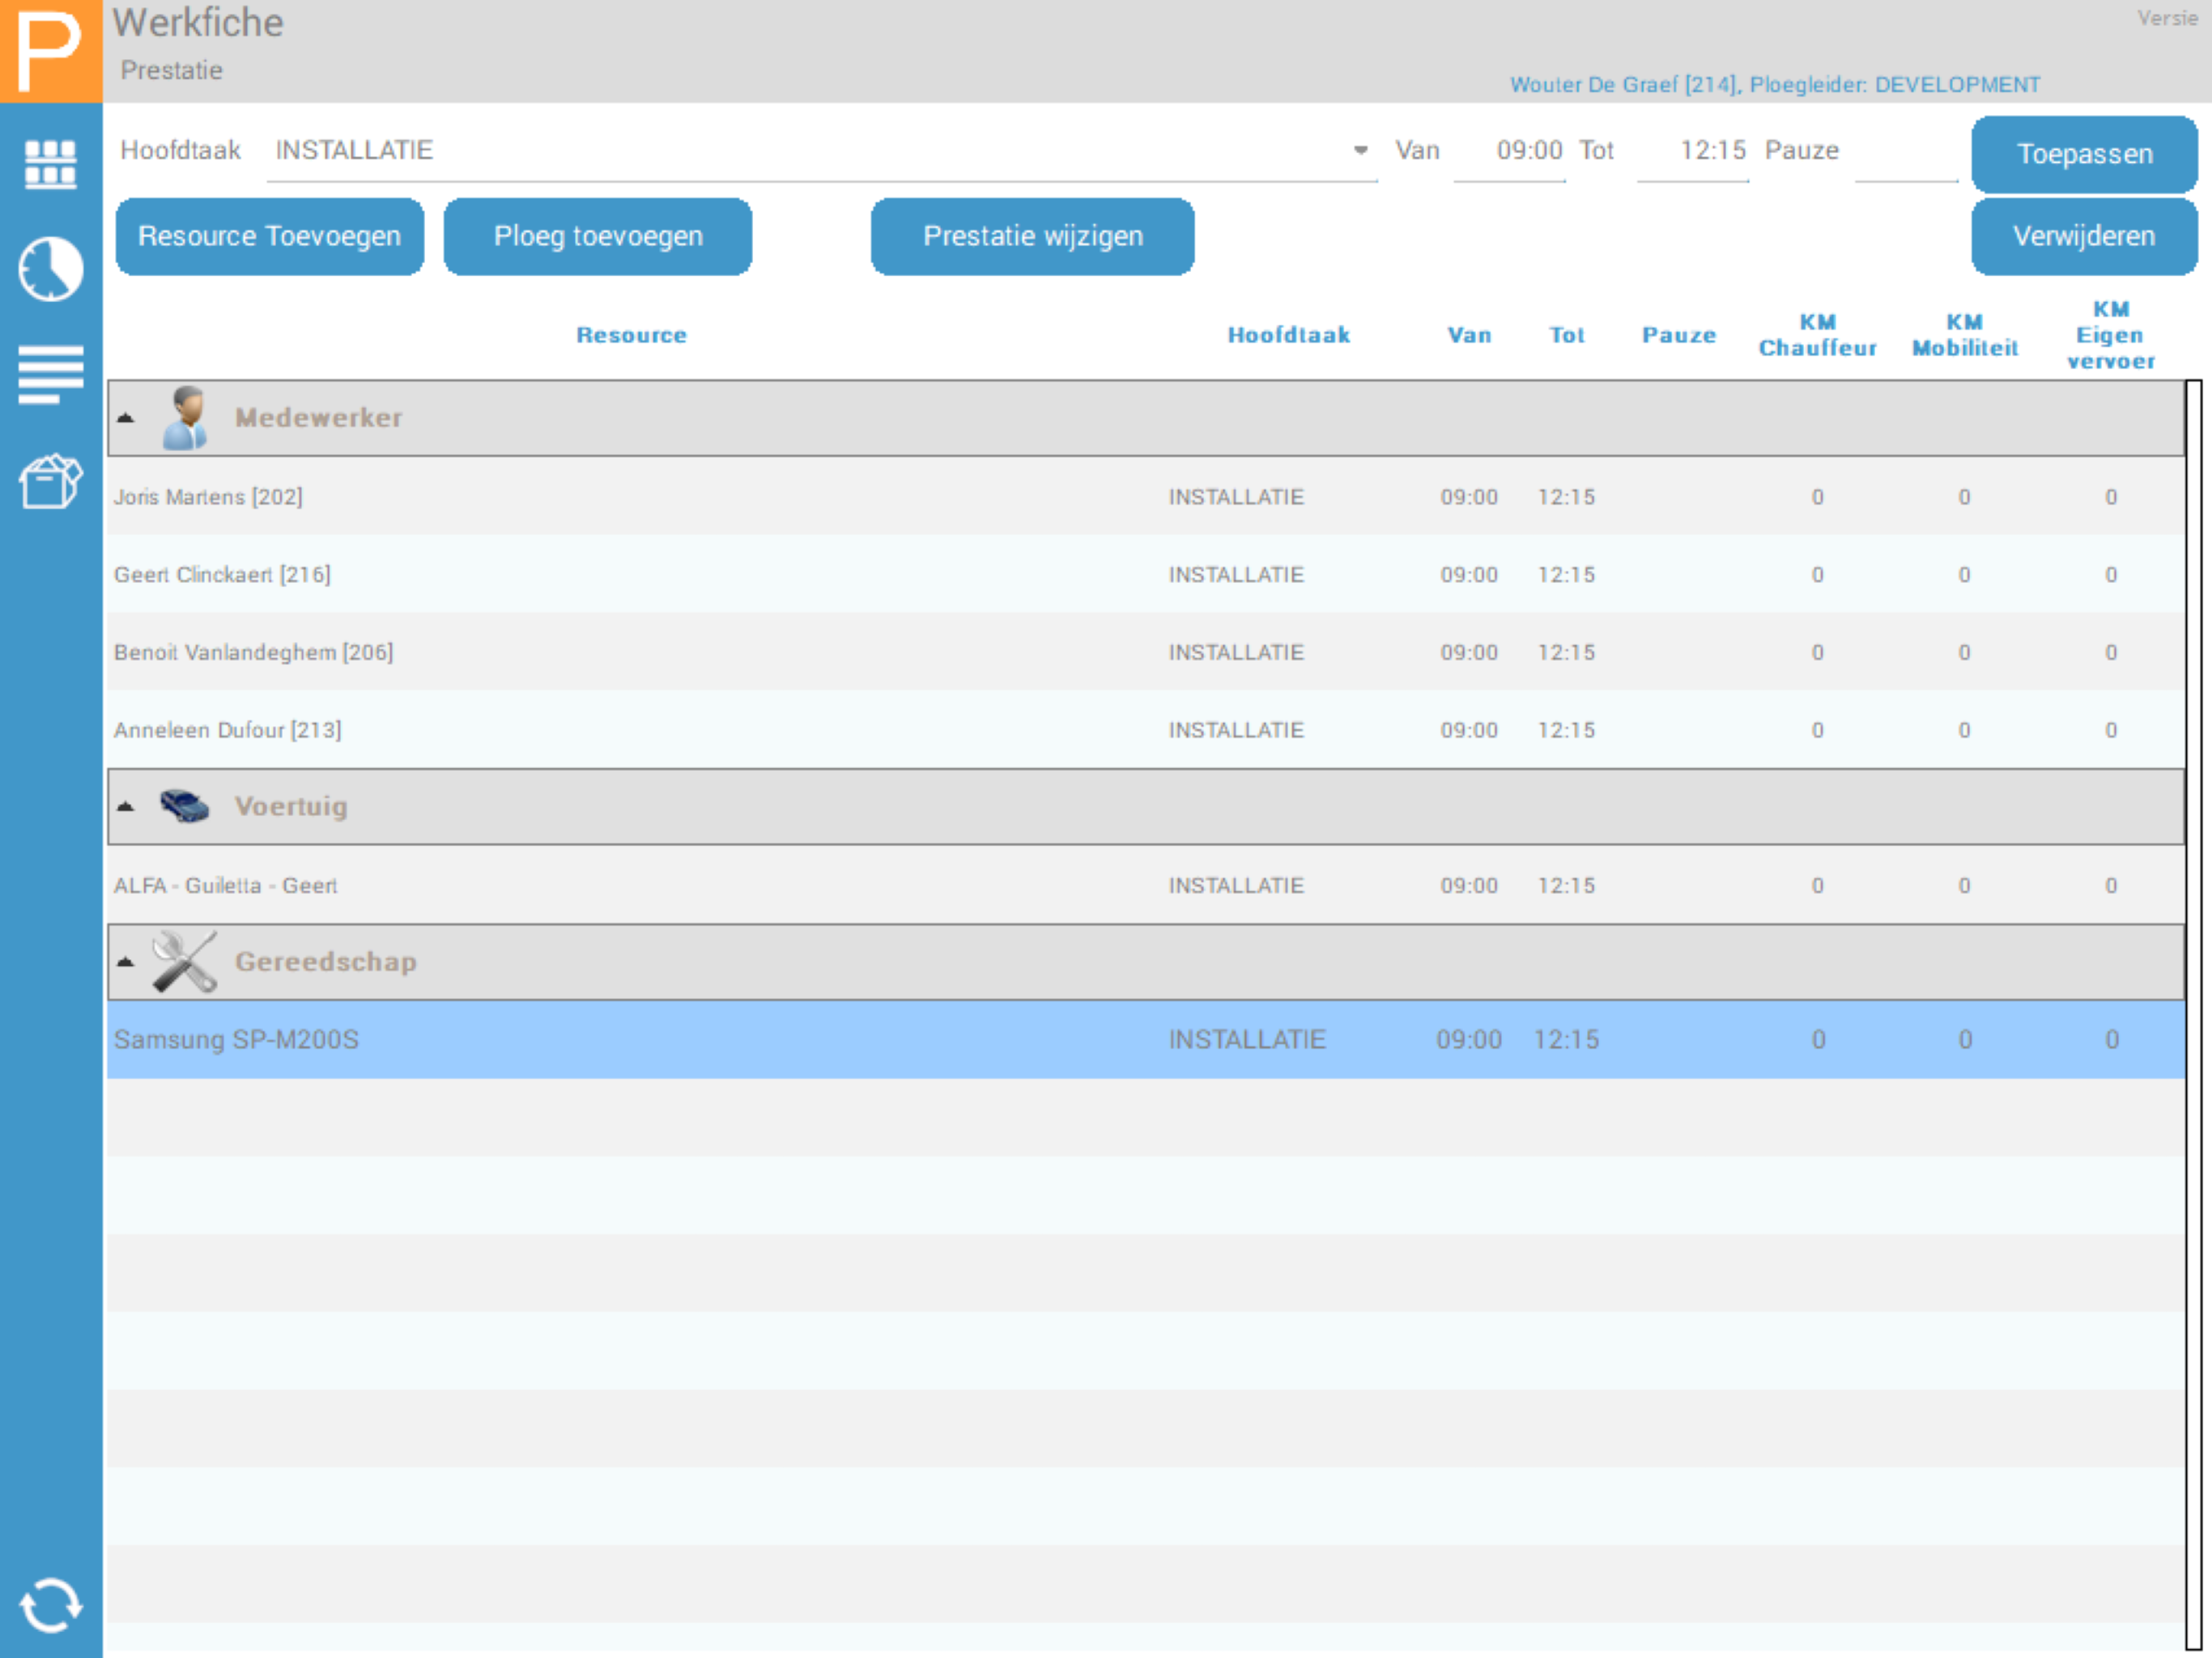Viewport: 2212px width, 1658px height.
Task: Select the Samsung SP-M200S row
Action: pos(1146,1040)
